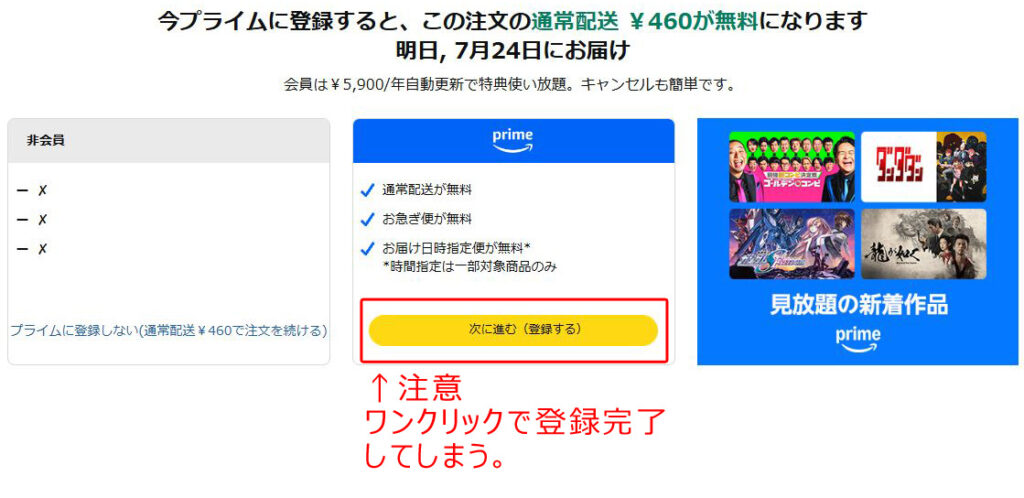Click the お急ぎ便が無料 benefit text
This screenshot has width=1024, height=498.
[426, 219]
